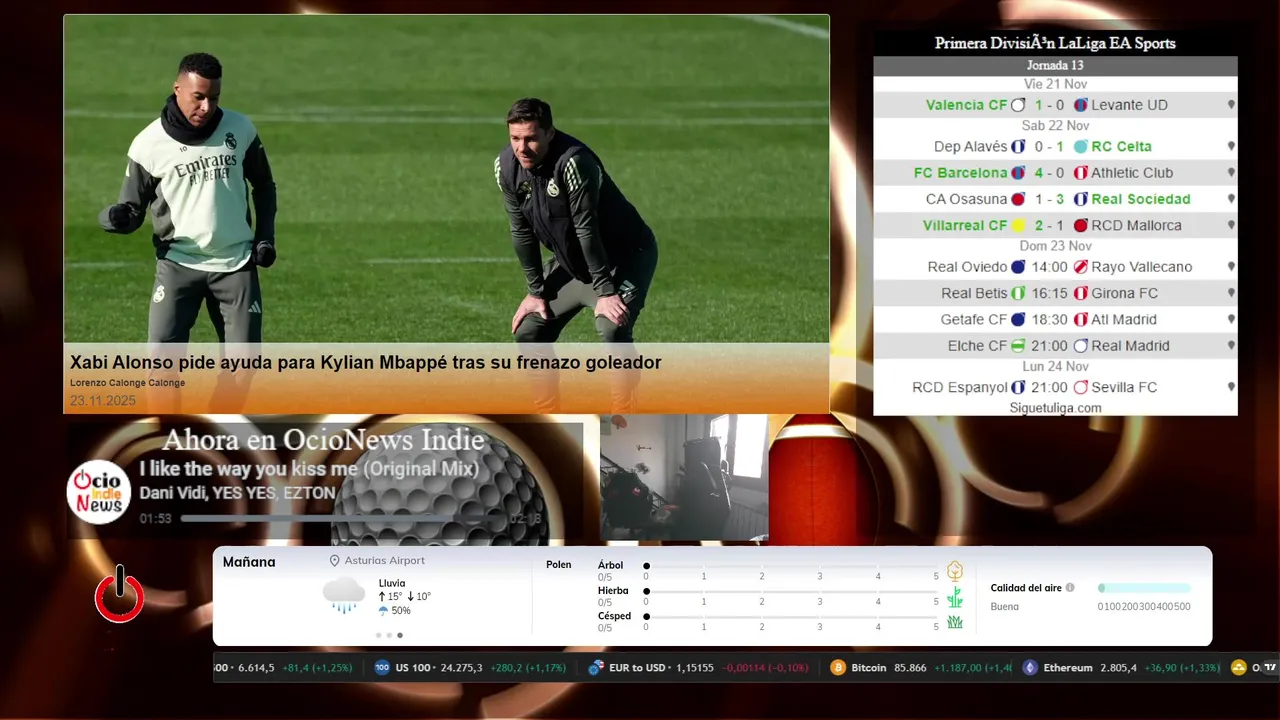Click the Dom 23 Nov date header
1280x720 pixels.
[x=1055, y=246]
